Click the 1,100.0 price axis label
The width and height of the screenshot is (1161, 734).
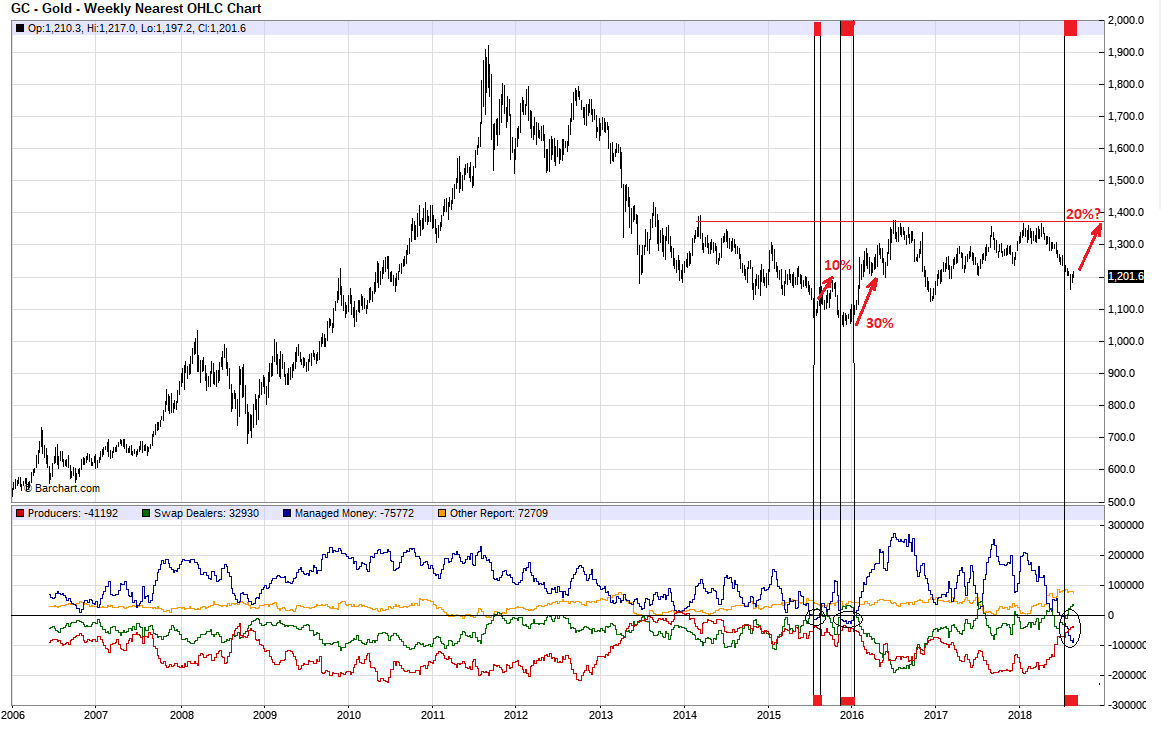click(x=1125, y=309)
